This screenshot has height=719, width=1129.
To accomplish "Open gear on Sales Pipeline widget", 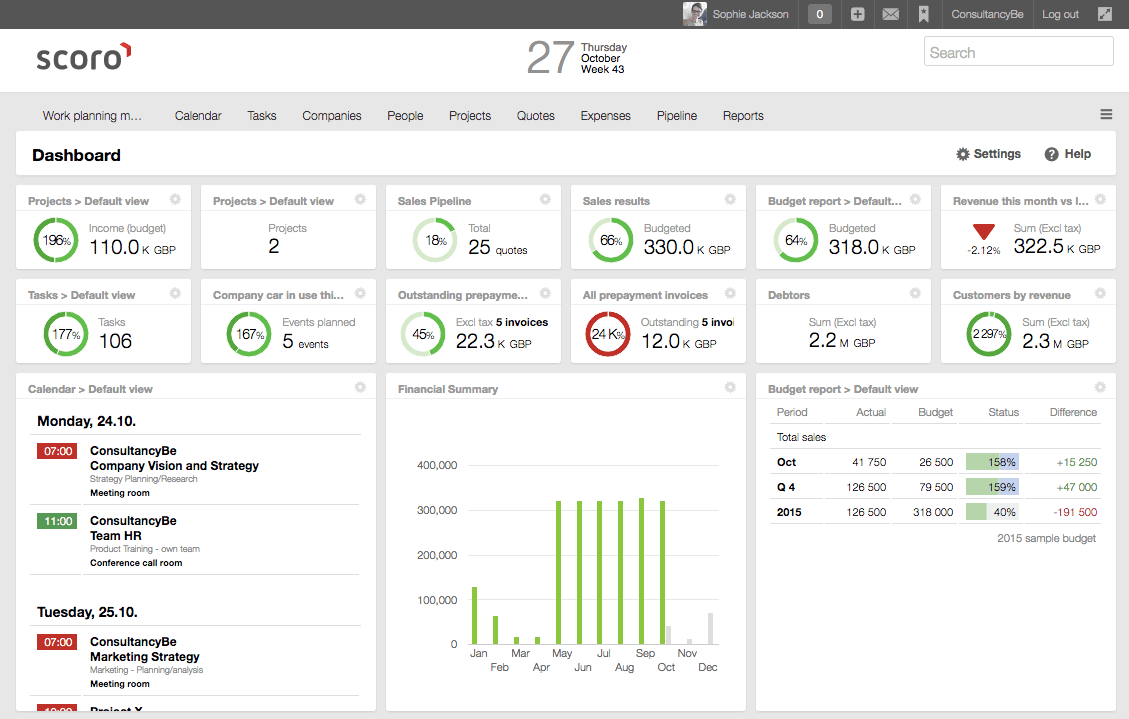I will click(545, 199).
